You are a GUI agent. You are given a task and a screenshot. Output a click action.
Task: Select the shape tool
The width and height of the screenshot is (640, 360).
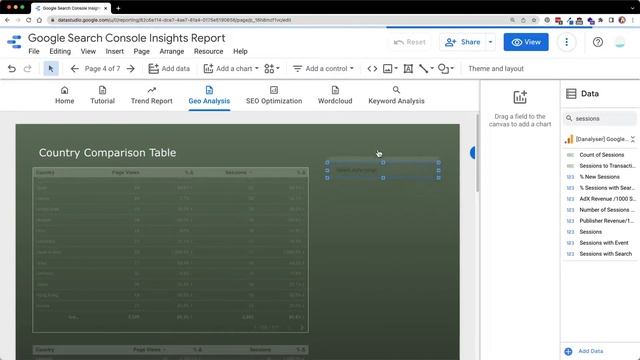443,69
